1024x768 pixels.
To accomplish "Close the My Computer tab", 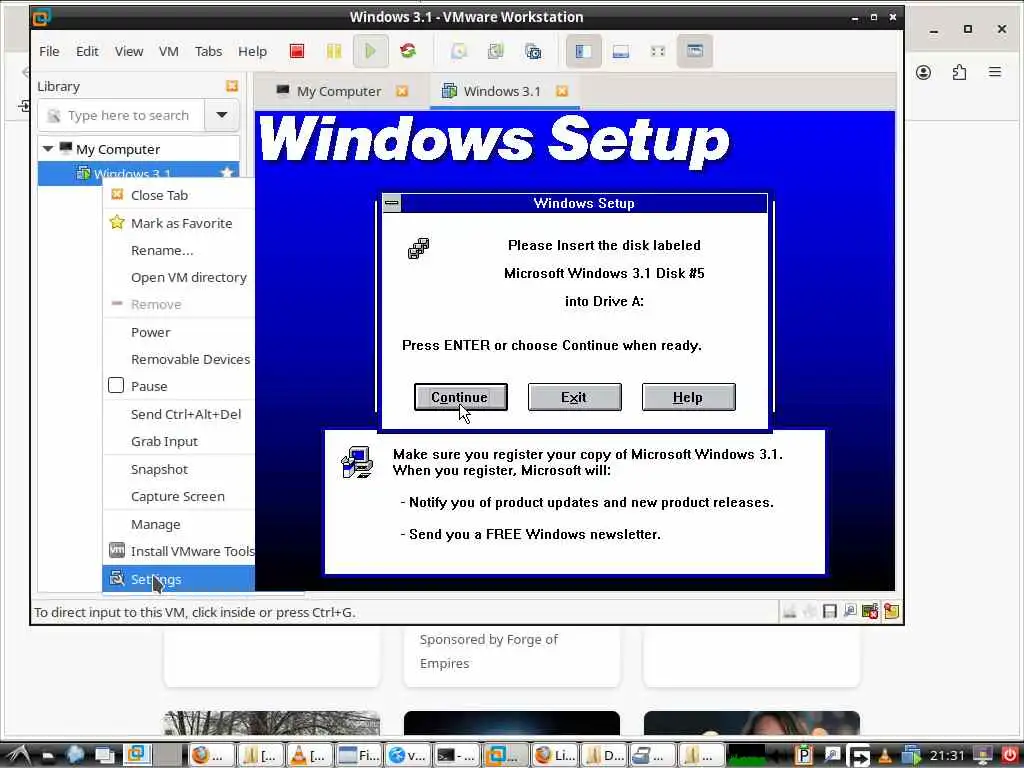I will [x=402, y=91].
